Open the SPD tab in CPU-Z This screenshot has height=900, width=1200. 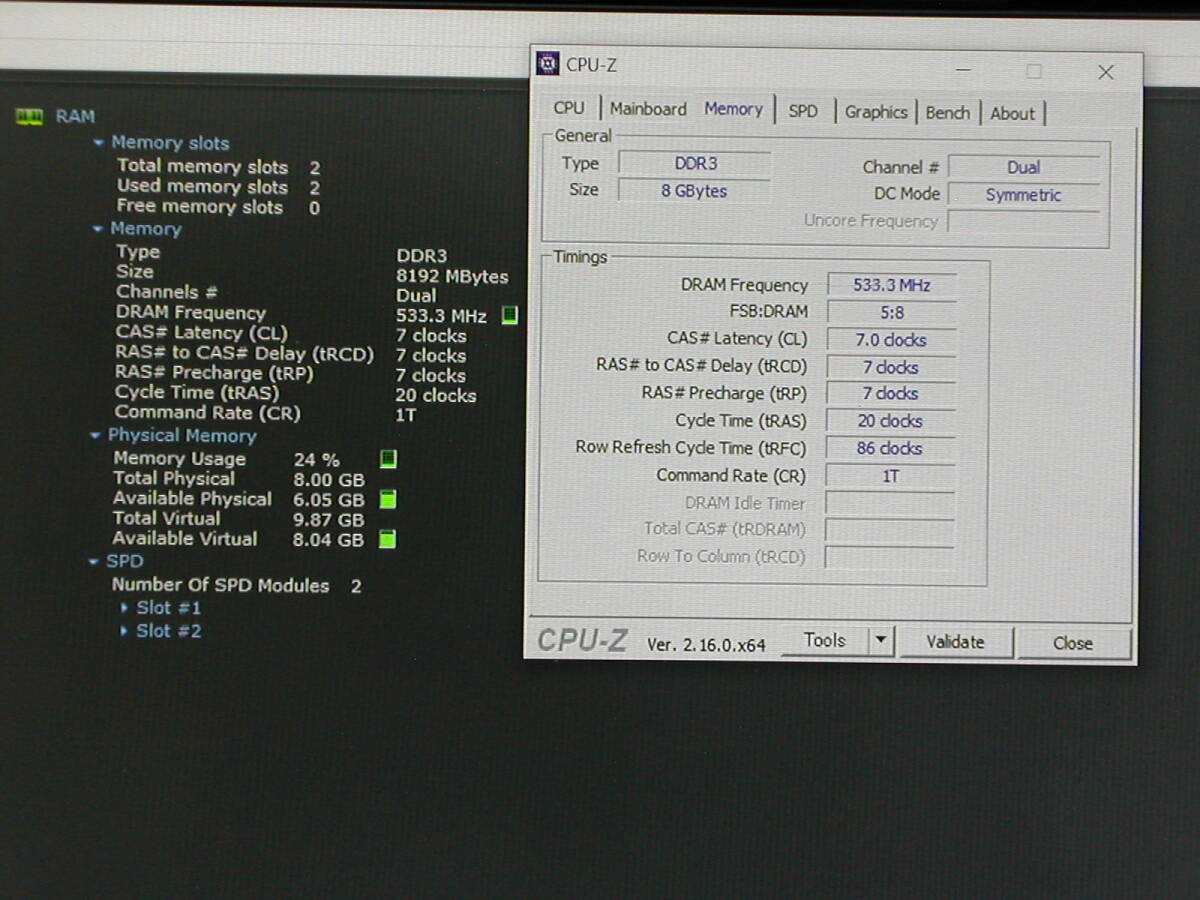pos(803,111)
